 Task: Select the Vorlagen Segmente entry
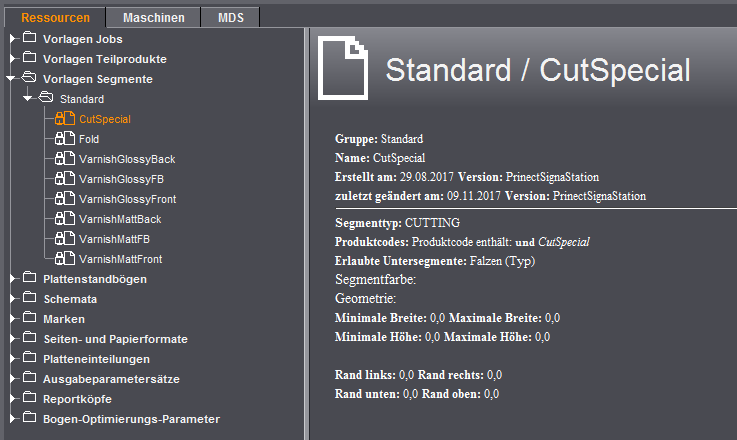(x=98, y=79)
